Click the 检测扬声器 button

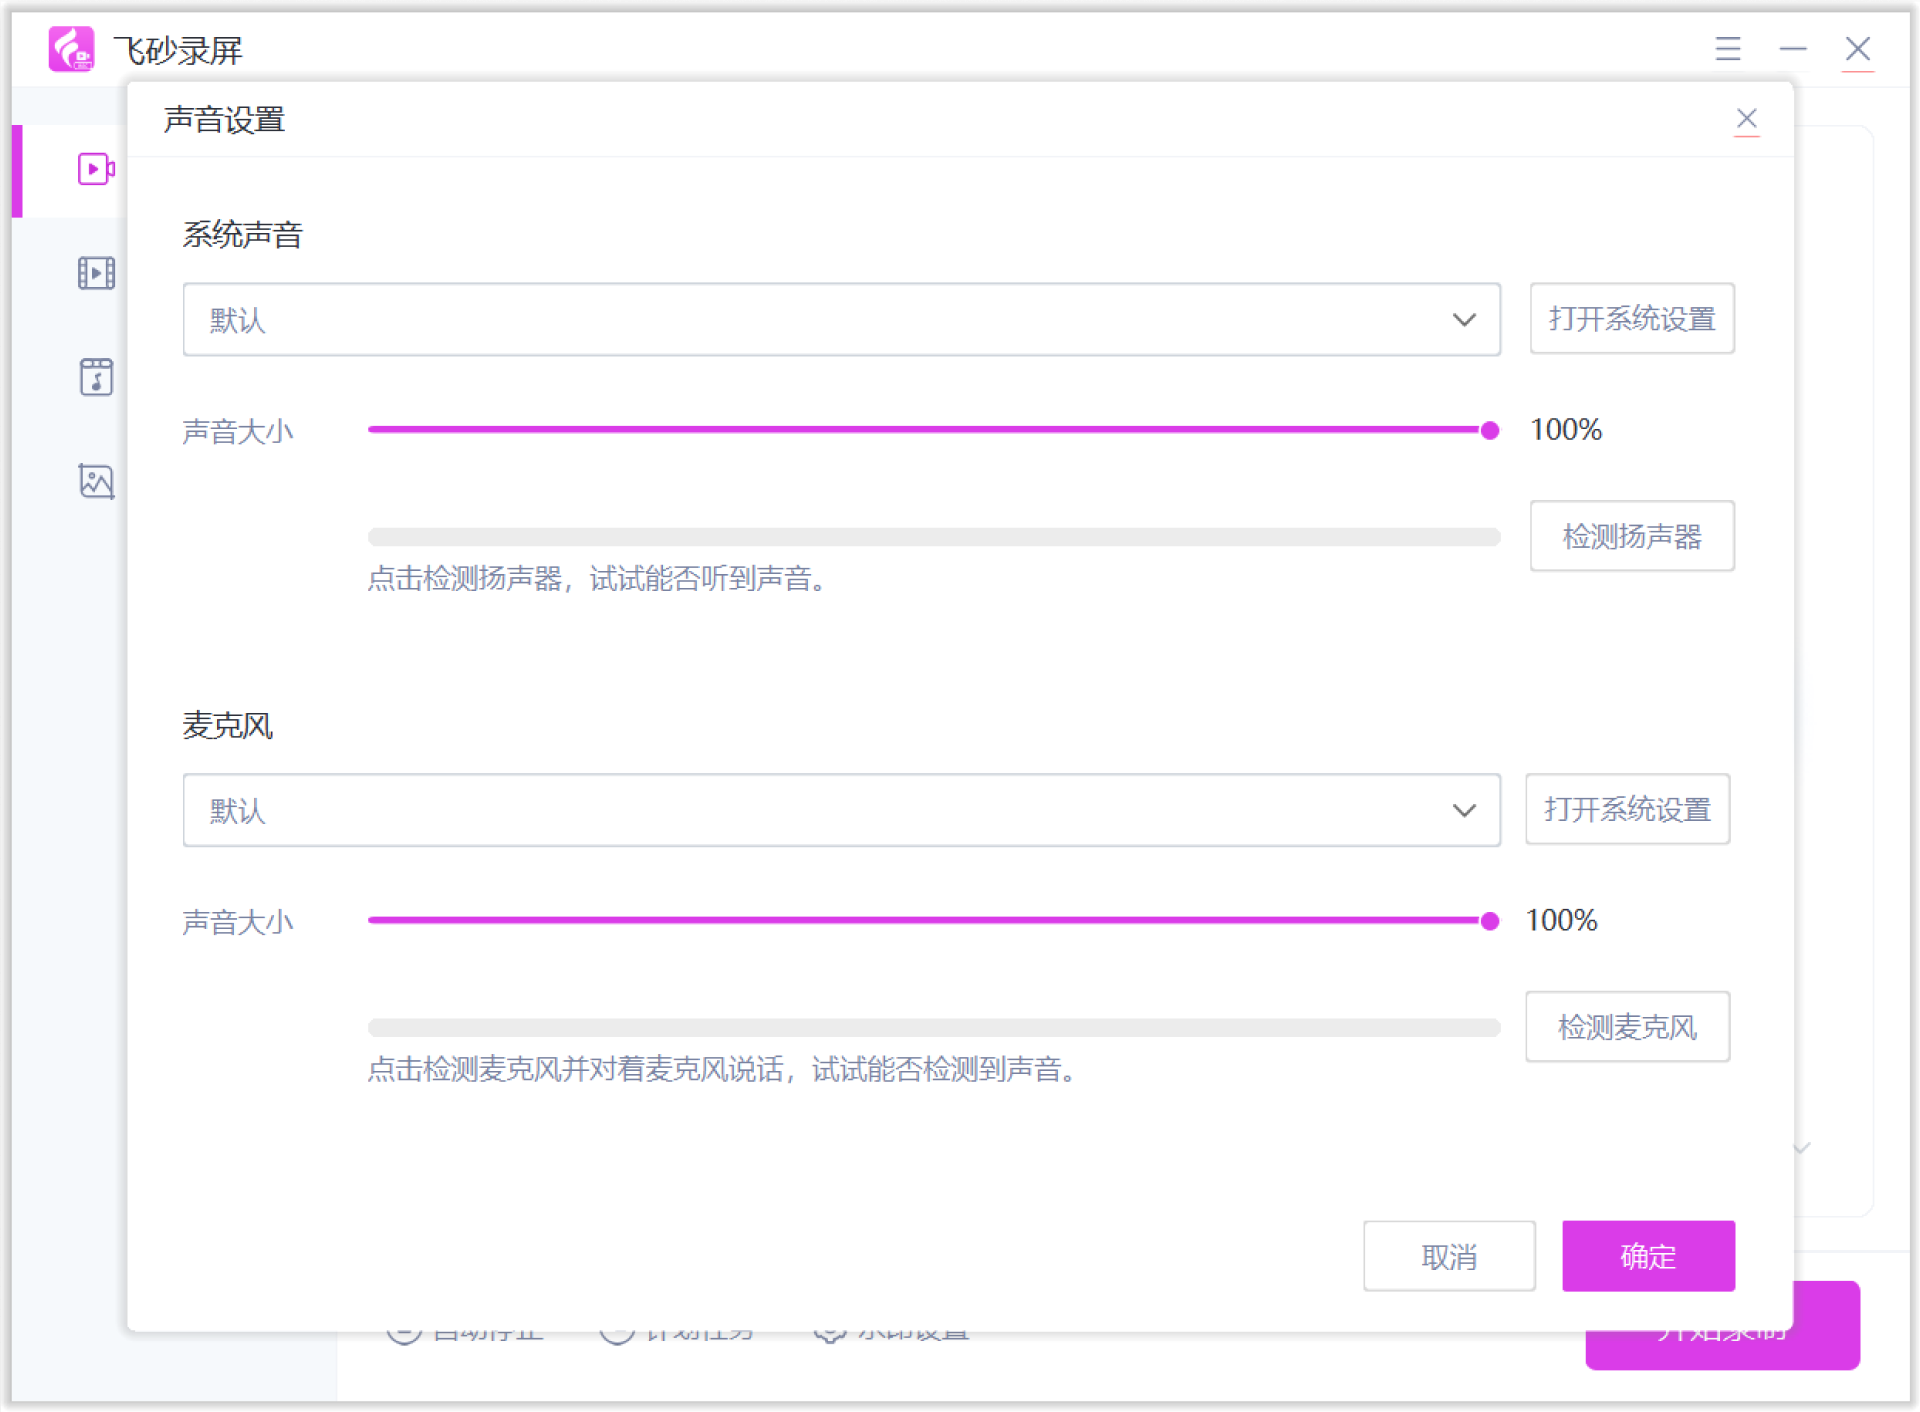coord(1632,536)
